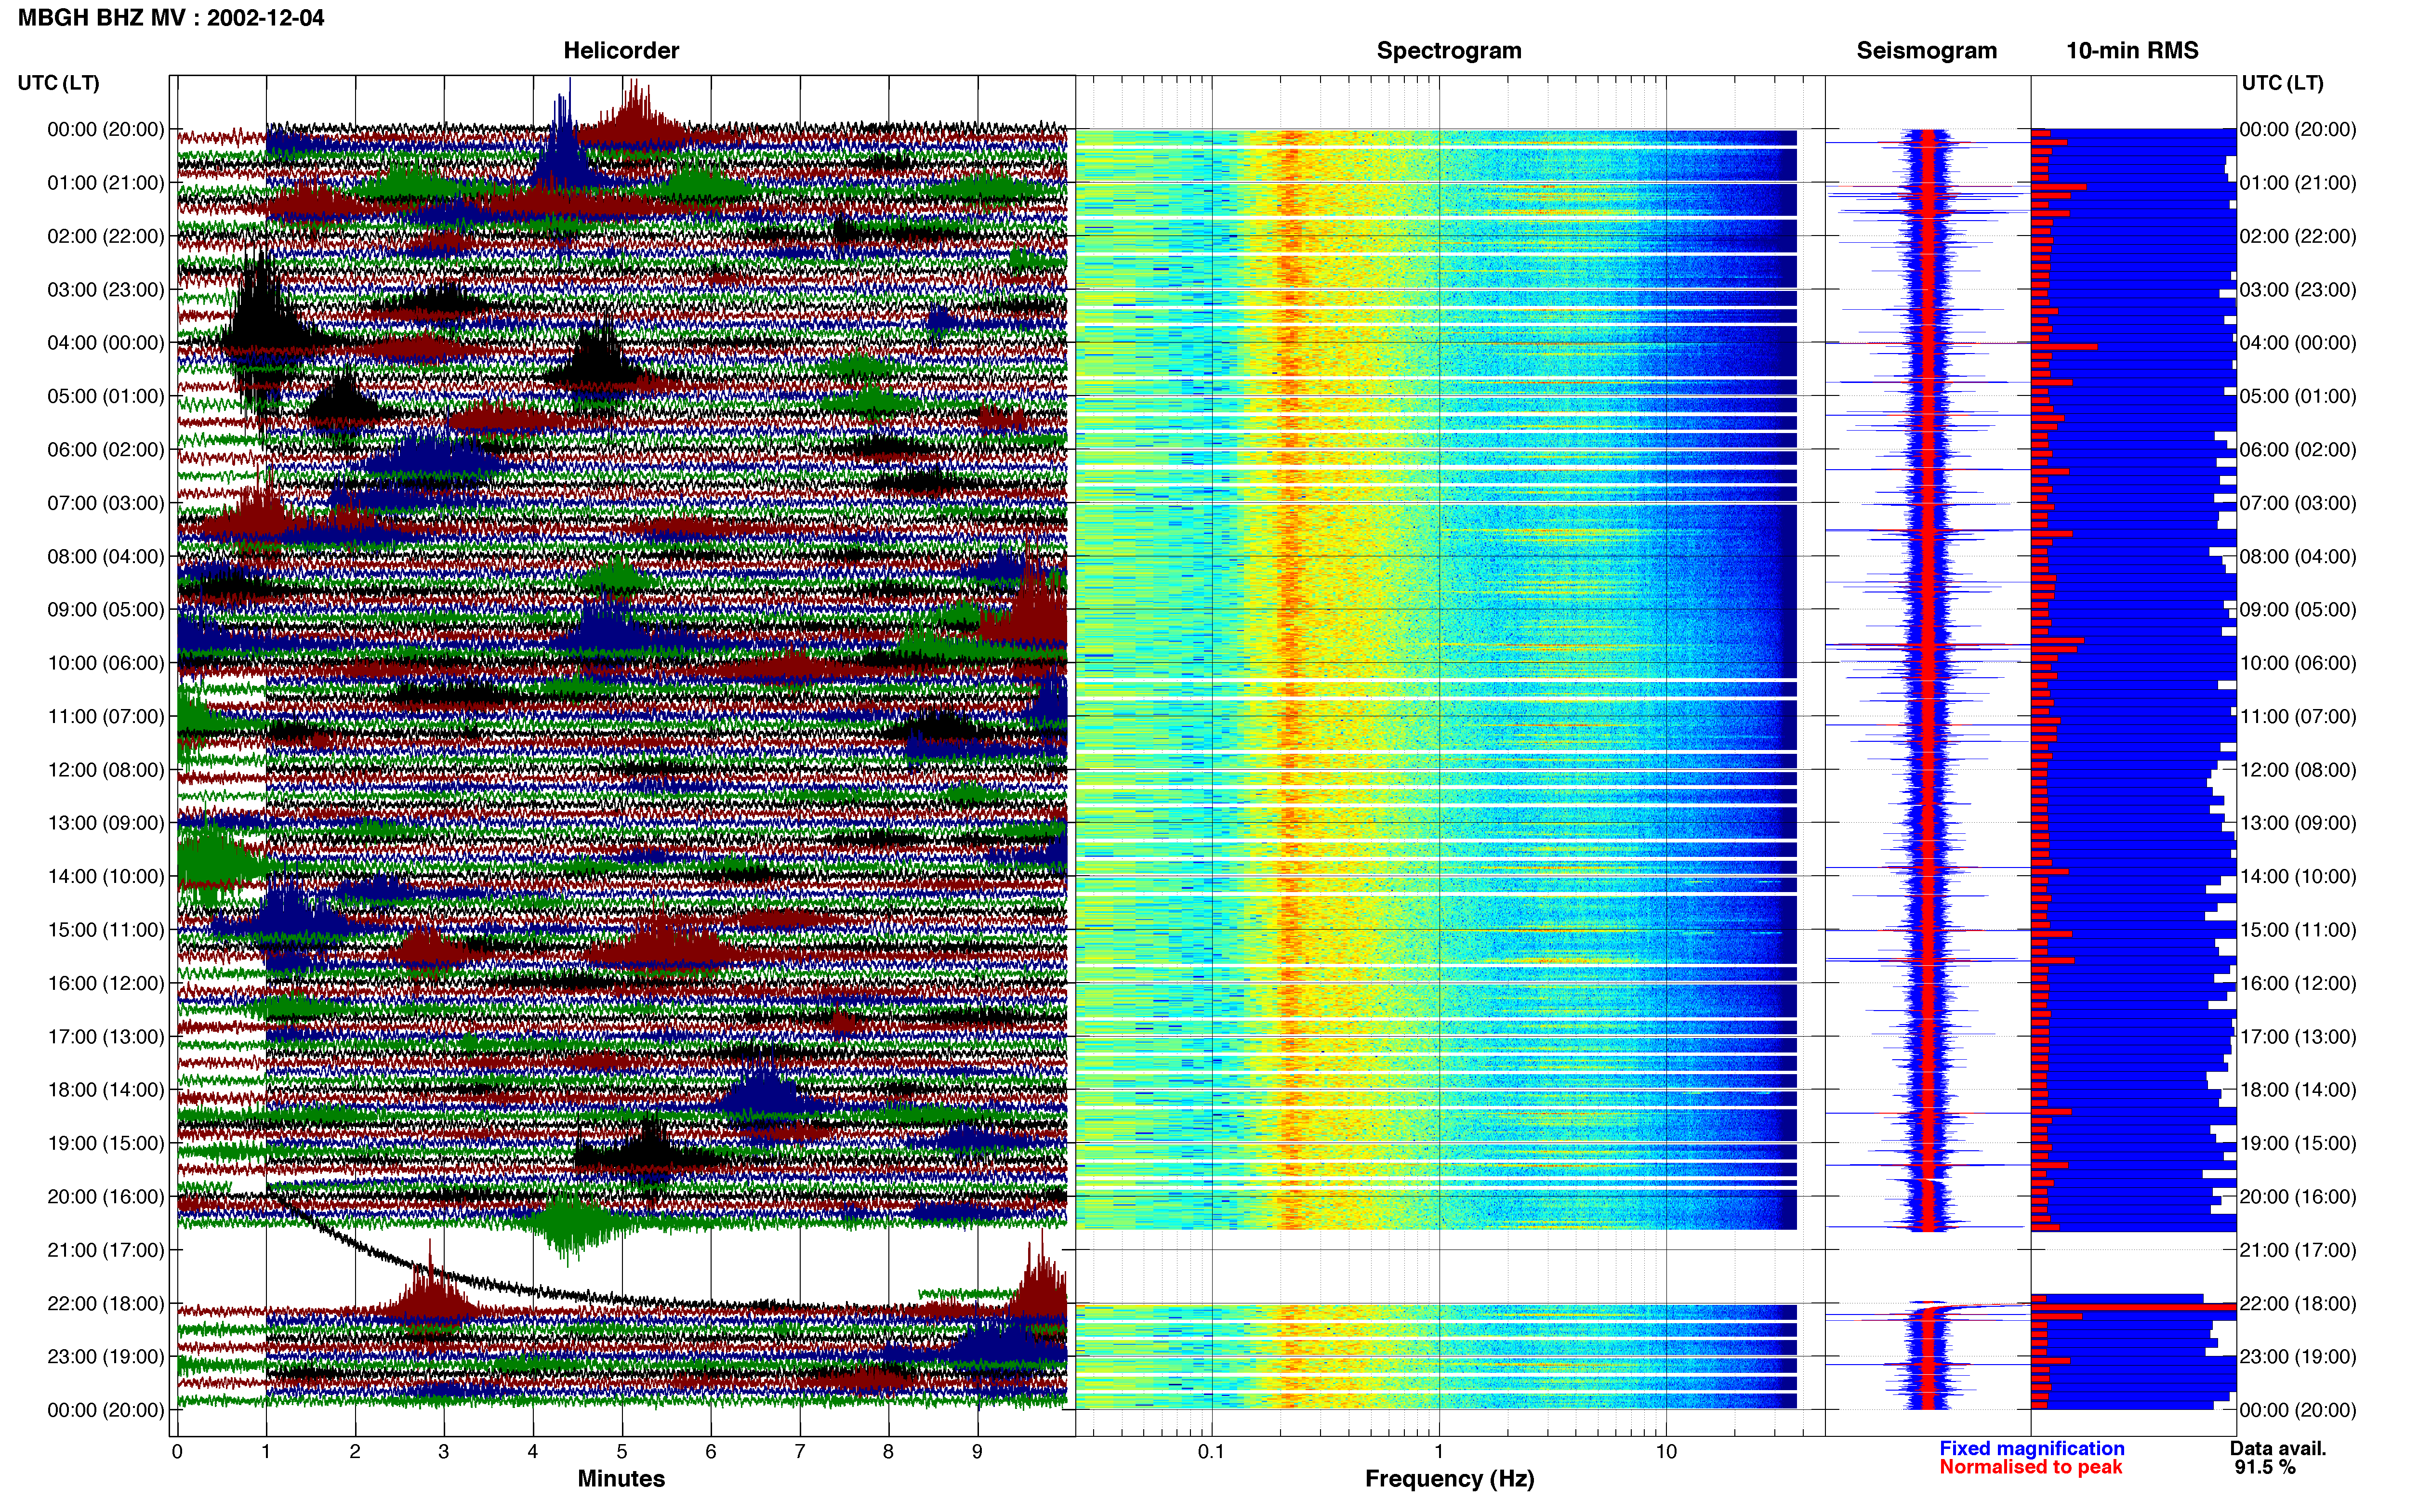The height and width of the screenshot is (1512, 2418).
Task: Click the right UTC (LT) axis label
Action: coord(2282,83)
